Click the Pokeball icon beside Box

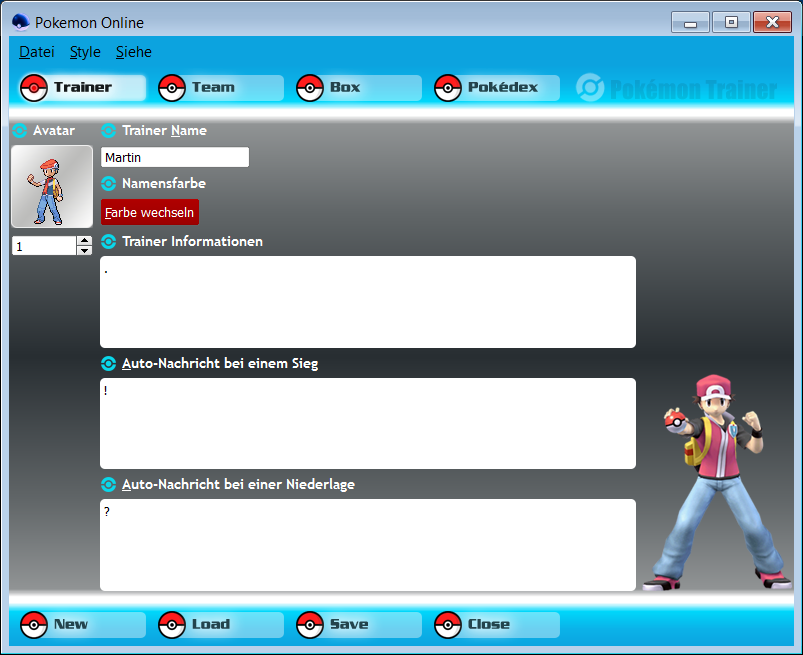(310, 88)
